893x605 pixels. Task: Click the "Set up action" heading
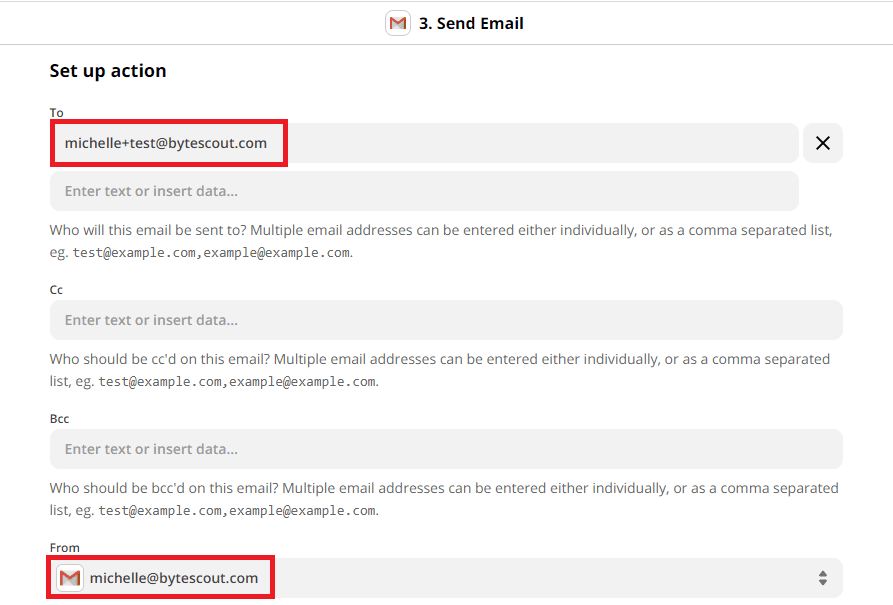108,70
